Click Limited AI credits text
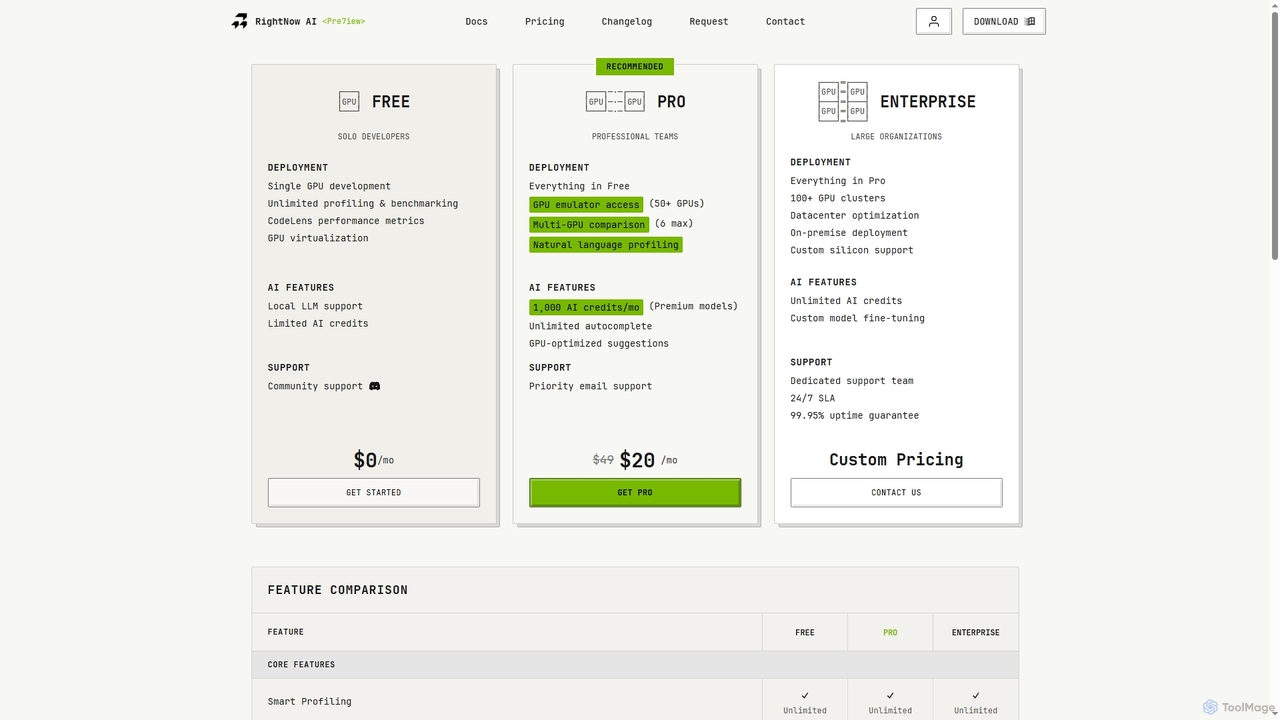This screenshot has width=1280, height=720. [318, 323]
